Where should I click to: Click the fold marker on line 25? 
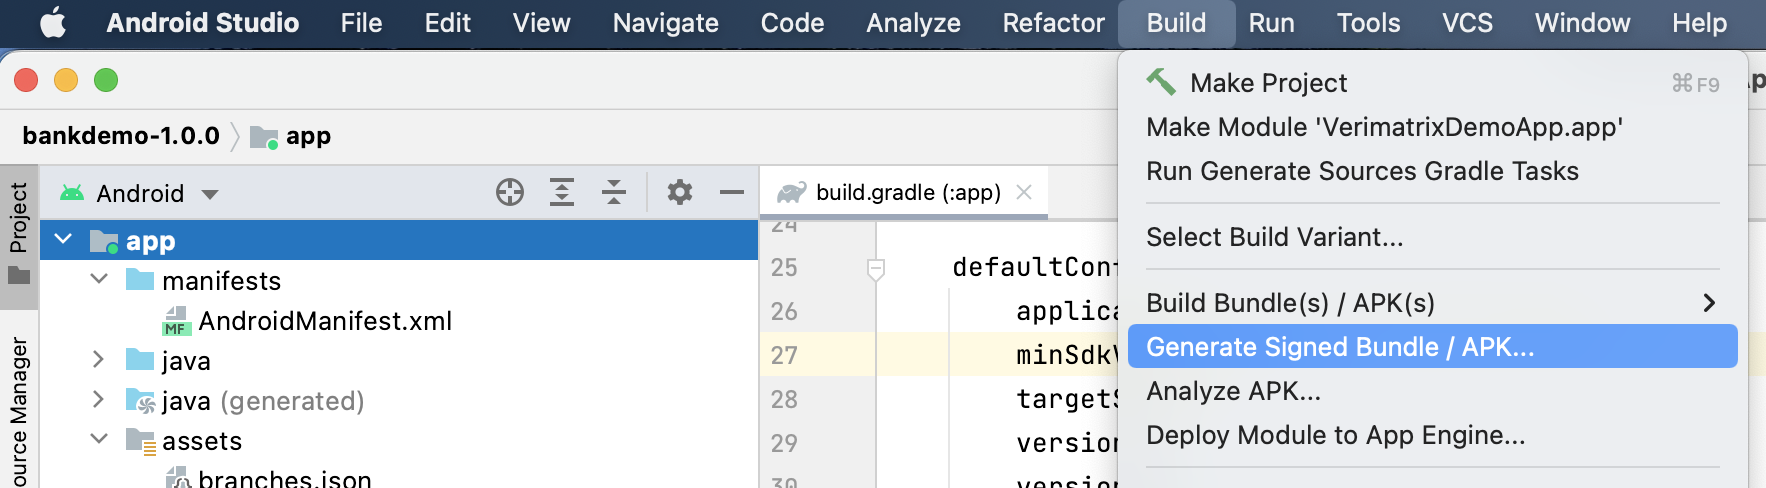876,268
